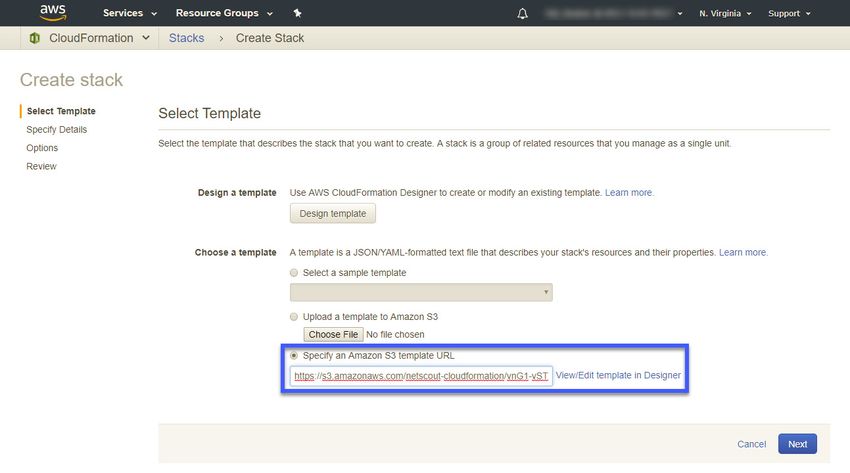Expand the CloudFormation service dropdown
The image size is (850, 473).
[99, 38]
